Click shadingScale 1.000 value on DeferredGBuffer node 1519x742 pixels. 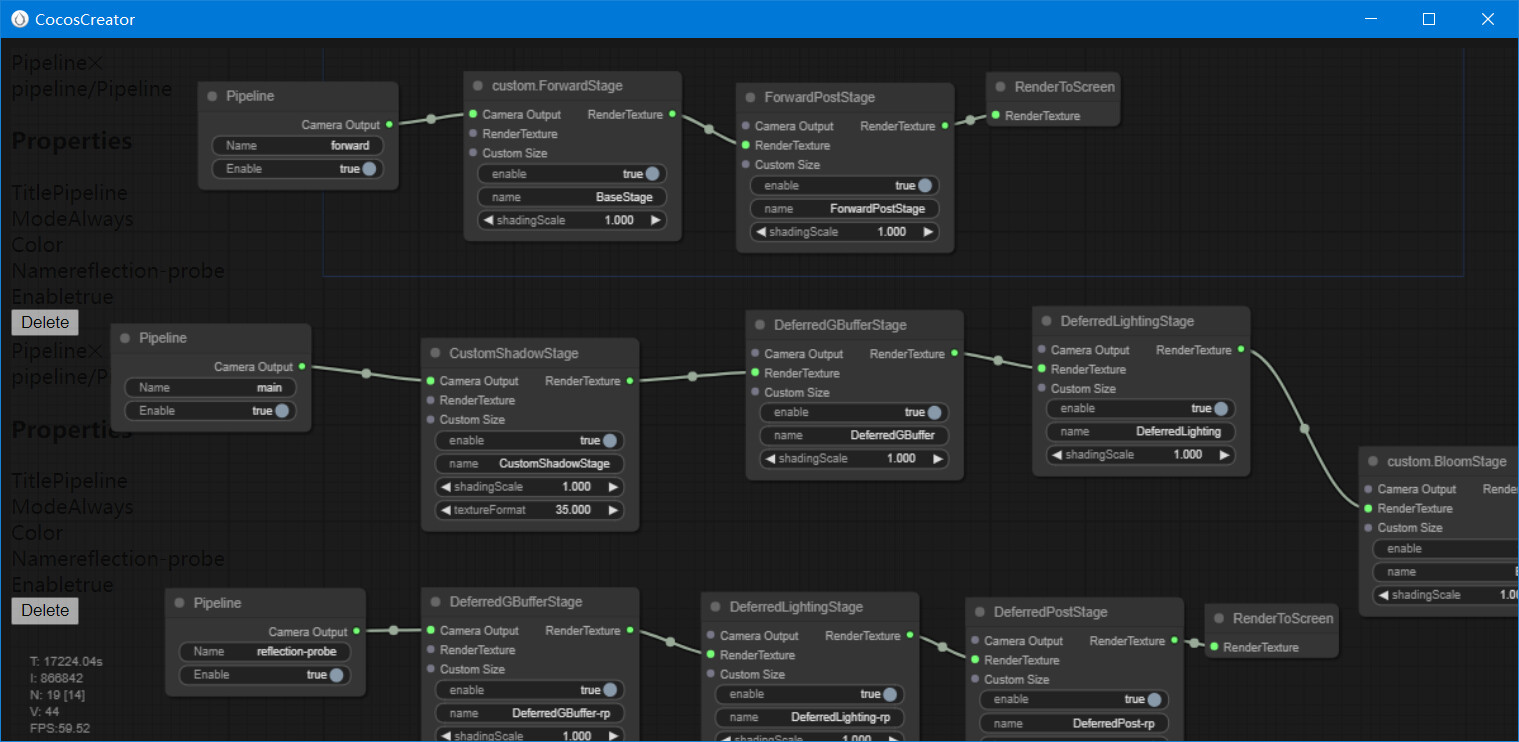tap(901, 459)
